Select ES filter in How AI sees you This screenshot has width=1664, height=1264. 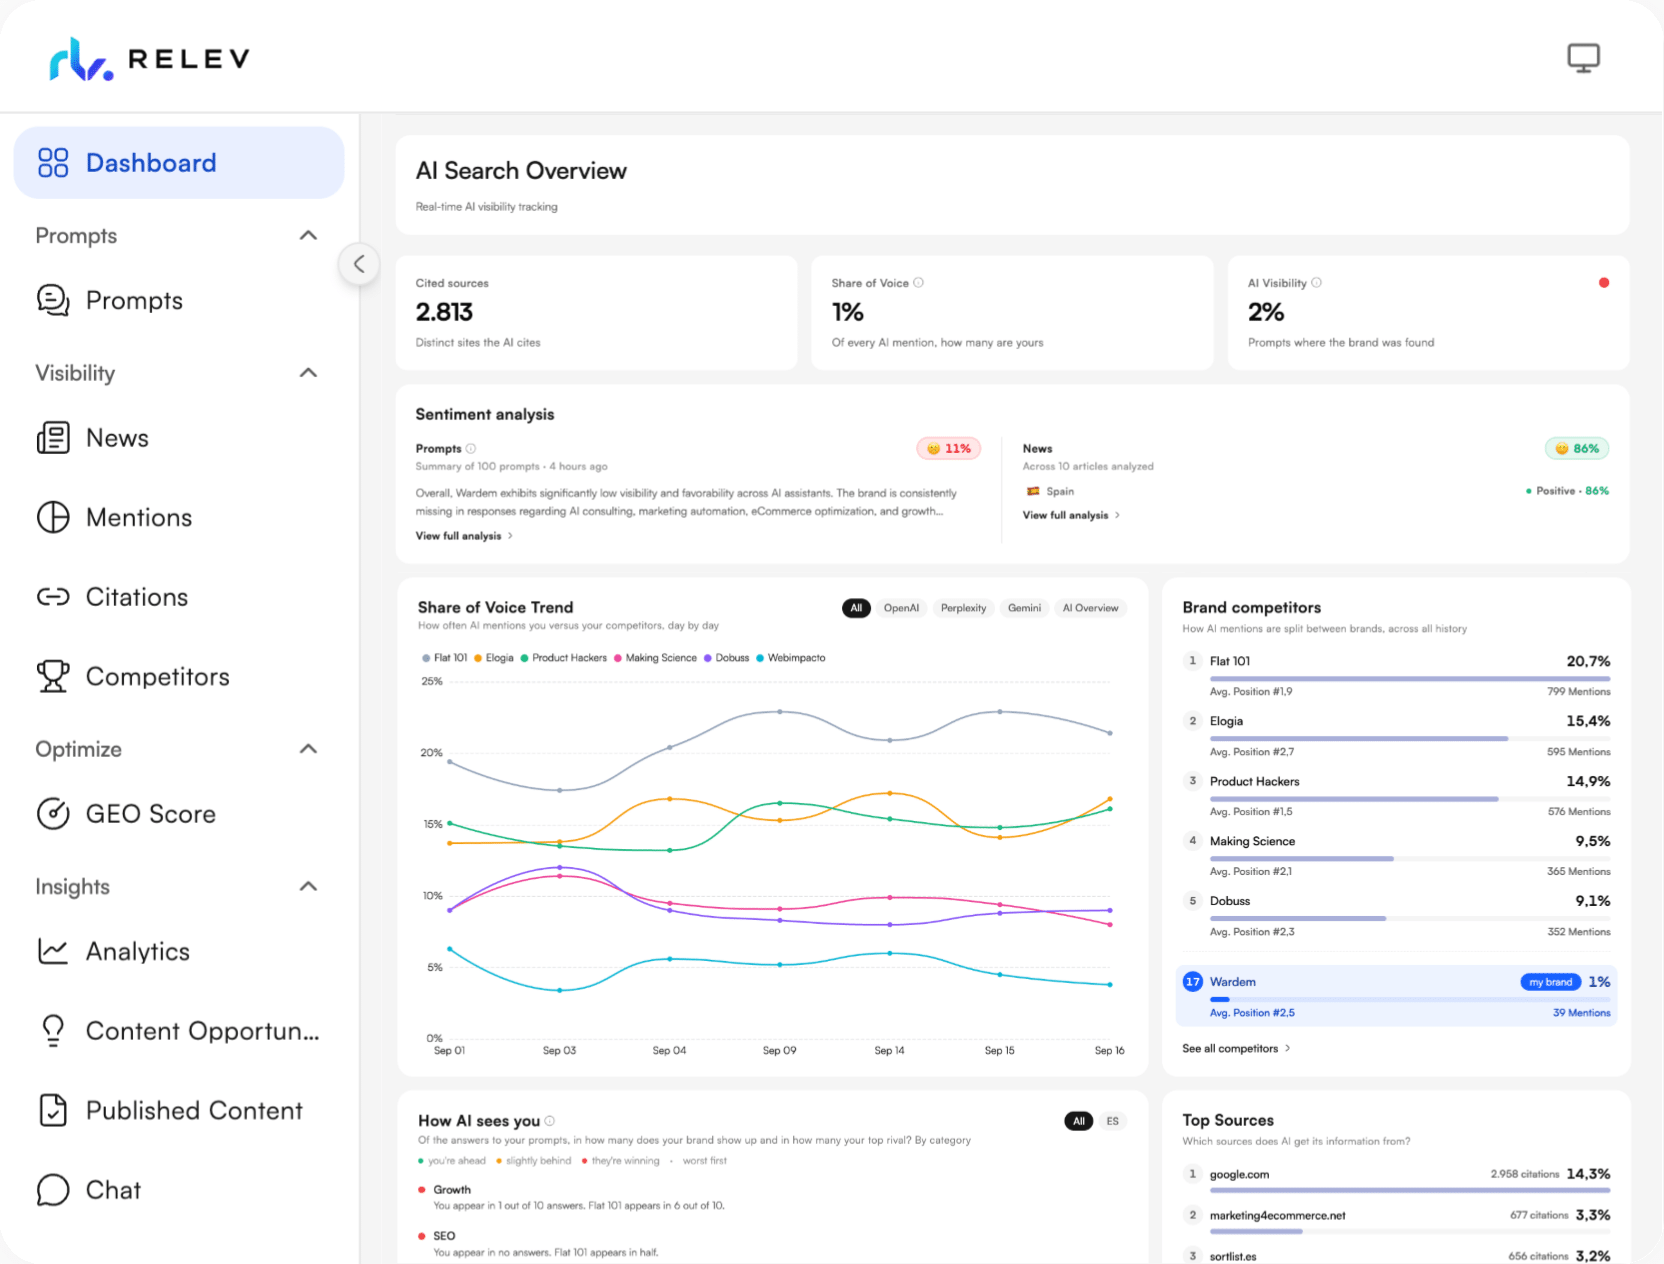coord(1112,1121)
